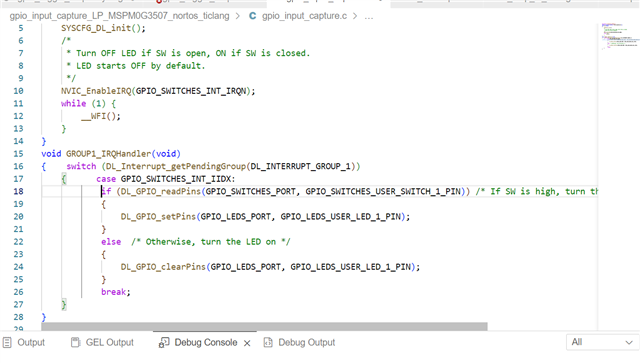Click the Output tab document icon
The width and height of the screenshot is (640, 363).
pyautogui.click(x=7, y=342)
